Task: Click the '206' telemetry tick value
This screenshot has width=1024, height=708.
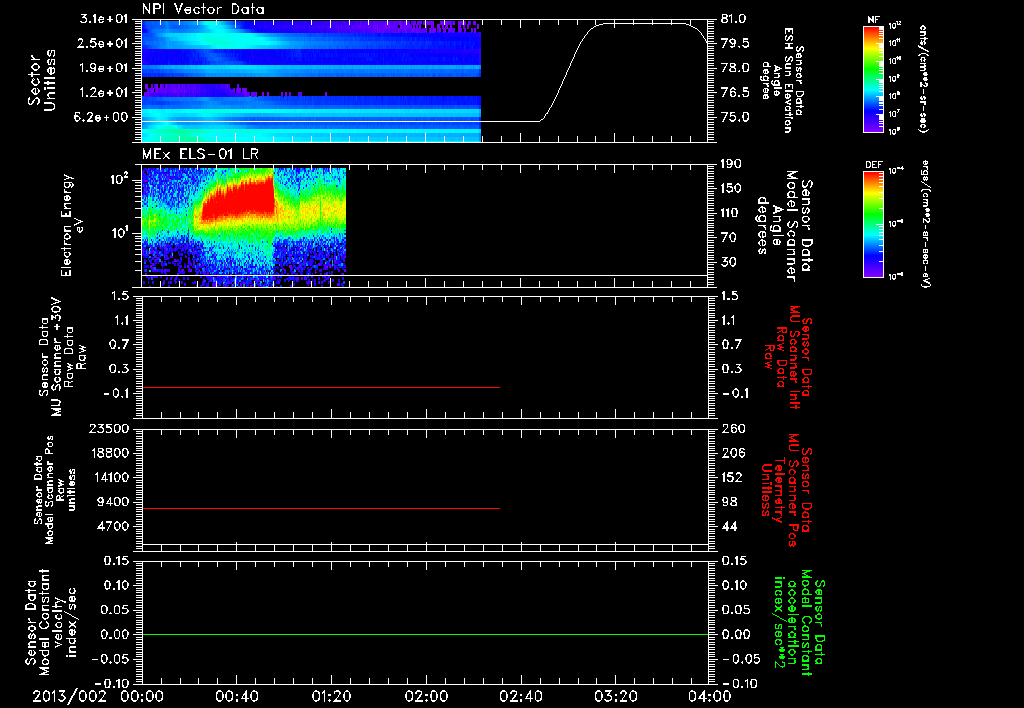Action: pyautogui.click(x=732, y=453)
